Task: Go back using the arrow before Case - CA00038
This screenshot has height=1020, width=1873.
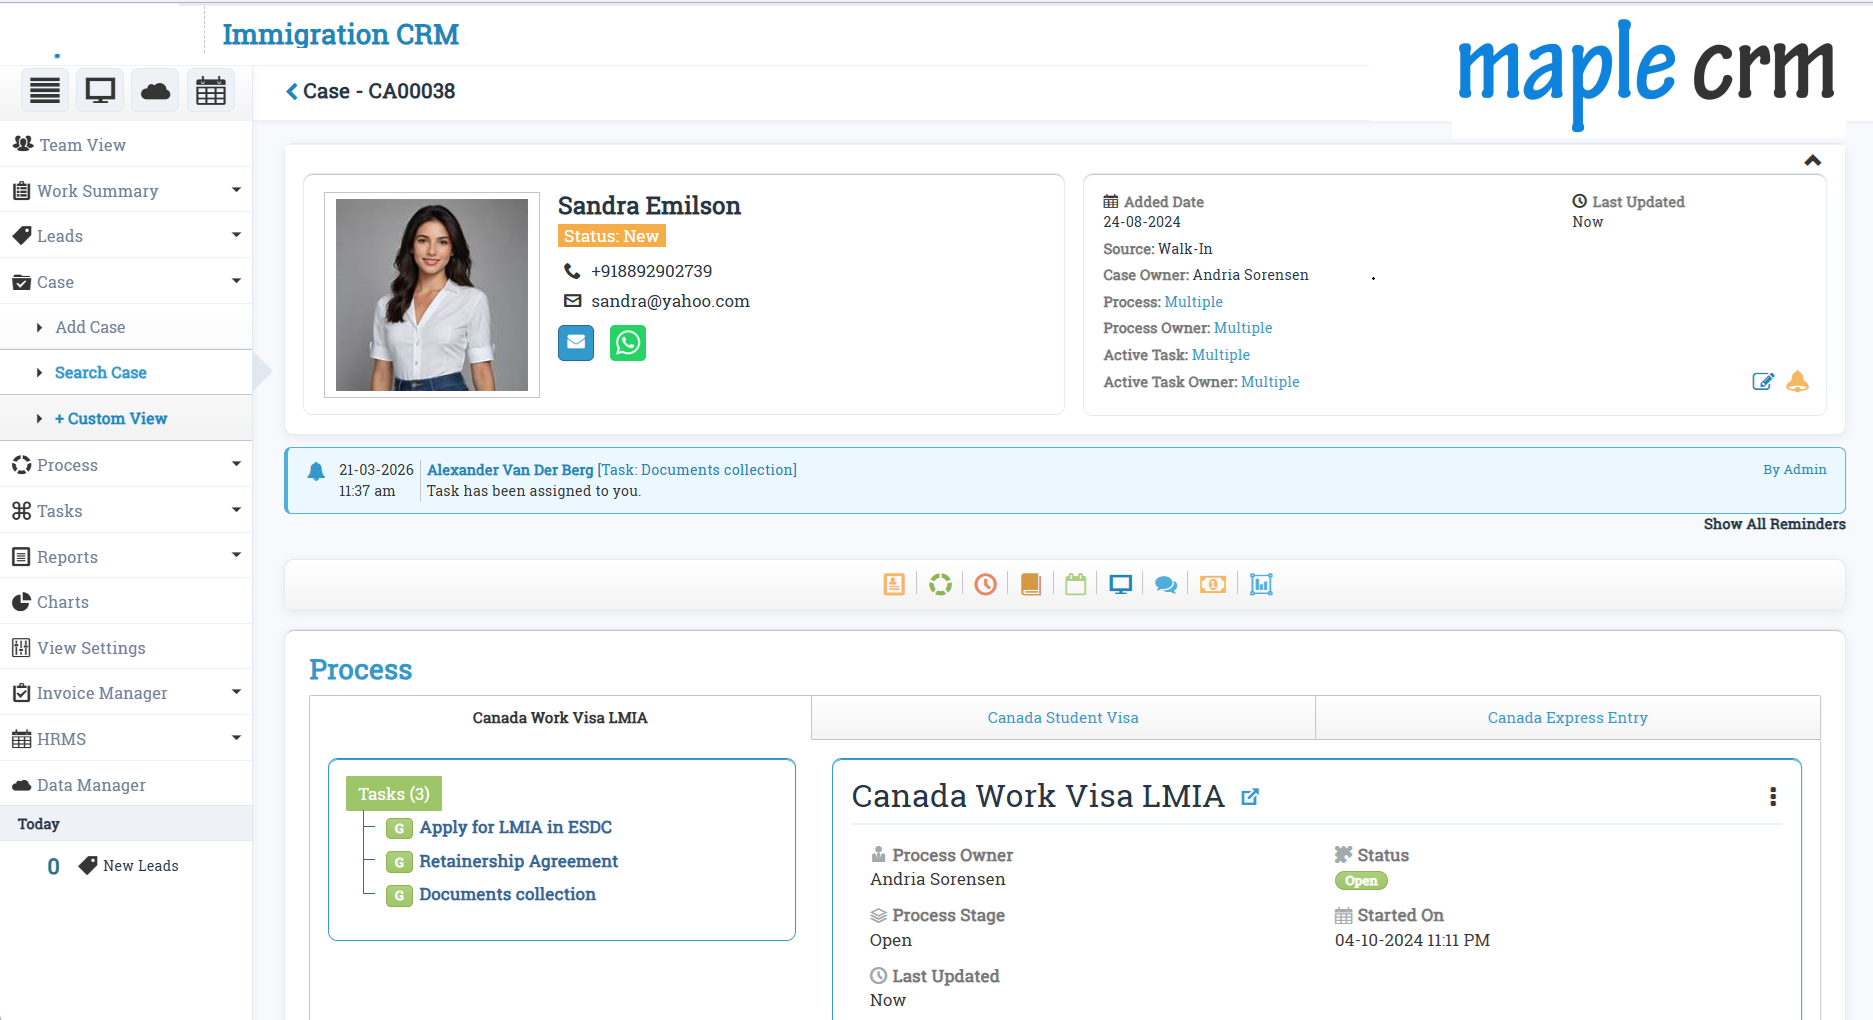Action: point(292,91)
